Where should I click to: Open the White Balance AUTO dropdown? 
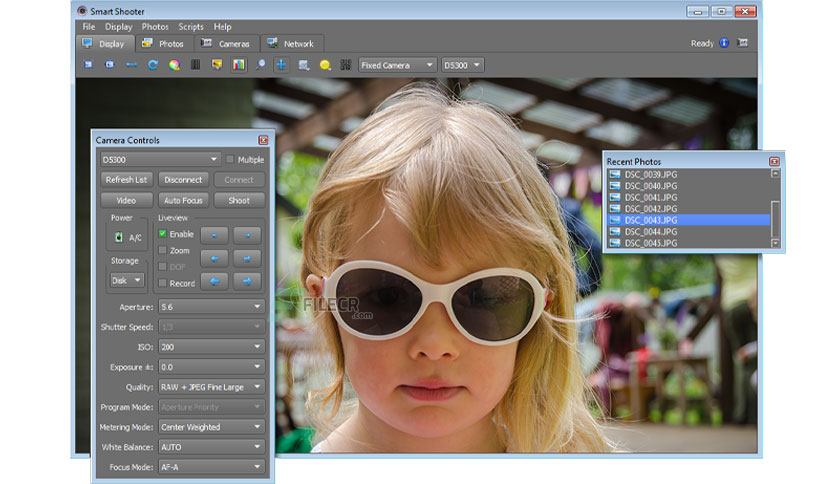tap(212, 447)
